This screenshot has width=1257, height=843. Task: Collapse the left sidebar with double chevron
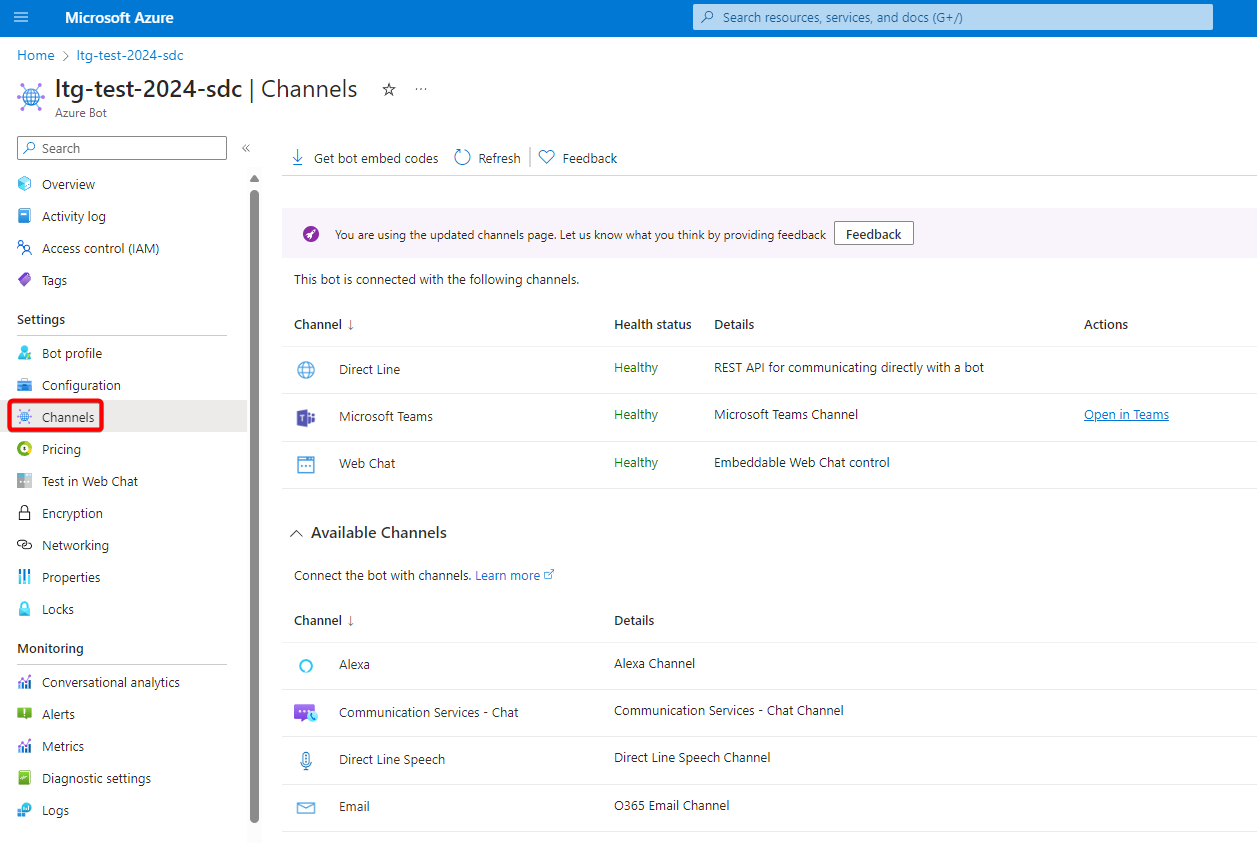click(x=246, y=148)
